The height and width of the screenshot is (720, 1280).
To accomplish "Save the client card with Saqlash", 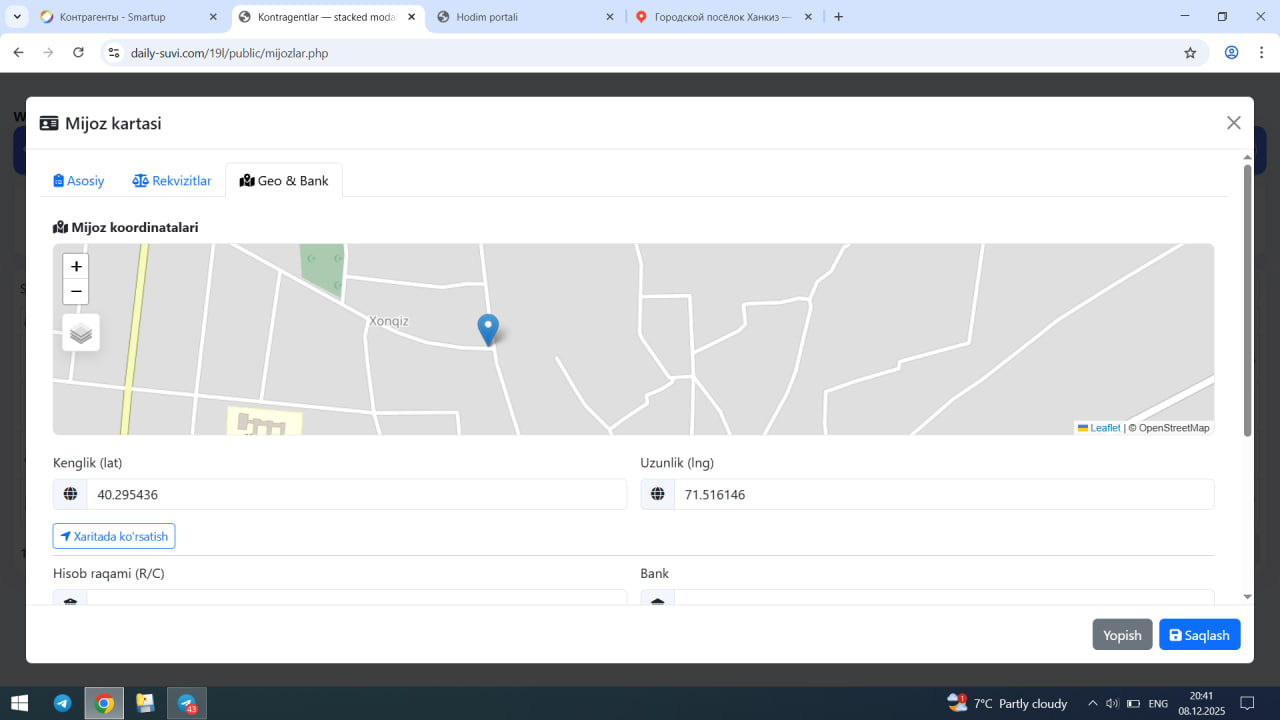I will pos(1200,635).
